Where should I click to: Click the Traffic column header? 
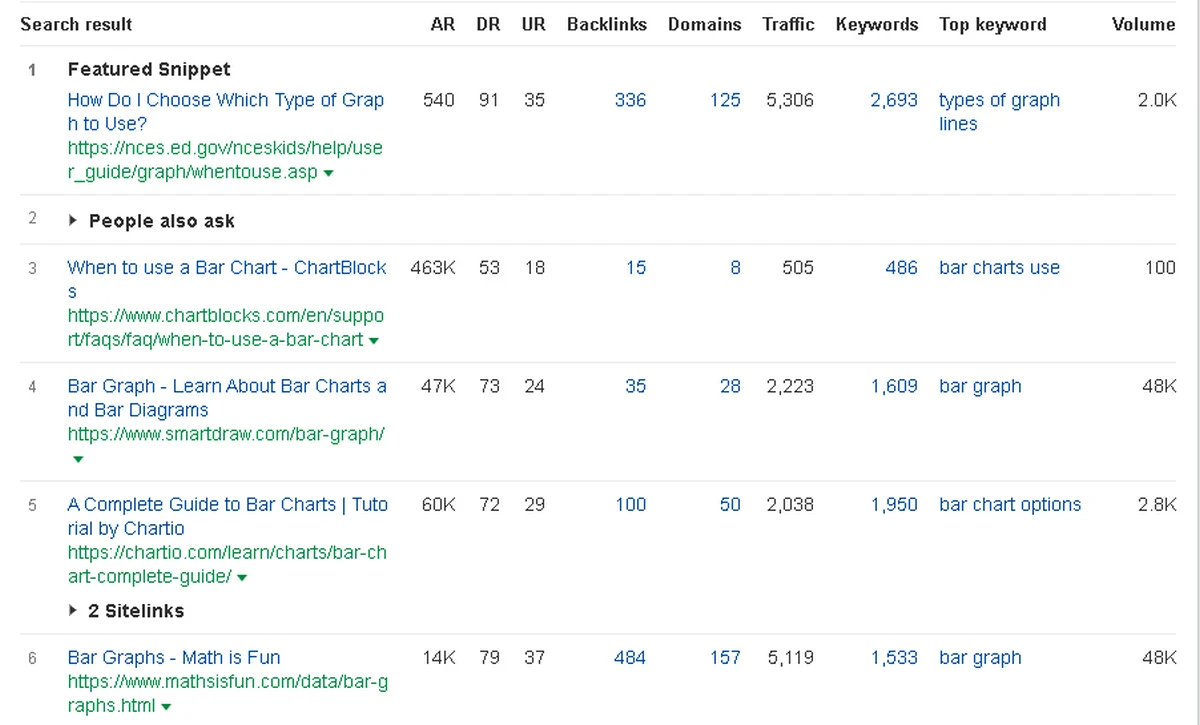[x=788, y=24]
